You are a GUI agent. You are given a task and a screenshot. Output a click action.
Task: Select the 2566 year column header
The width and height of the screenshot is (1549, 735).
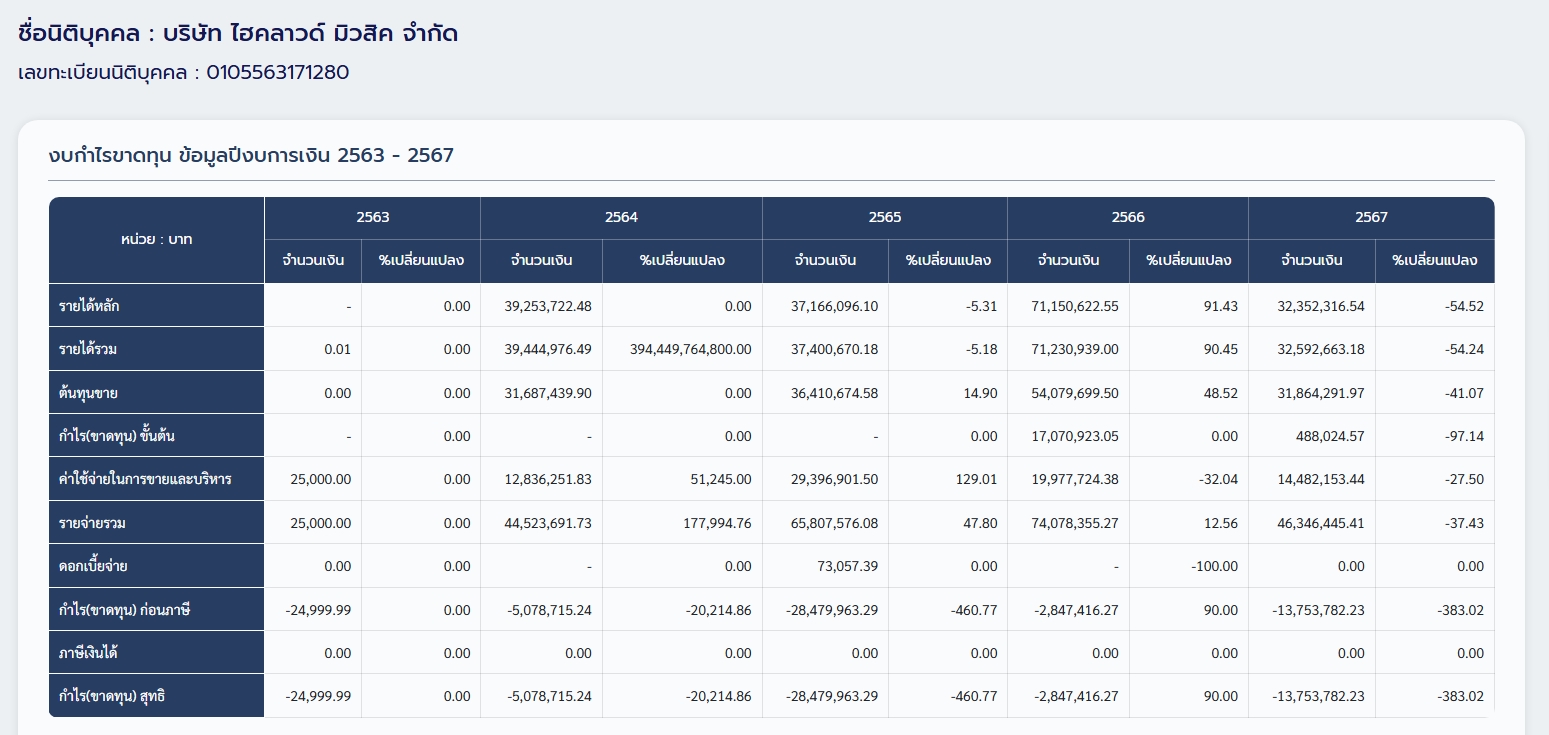tap(1128, 217)
